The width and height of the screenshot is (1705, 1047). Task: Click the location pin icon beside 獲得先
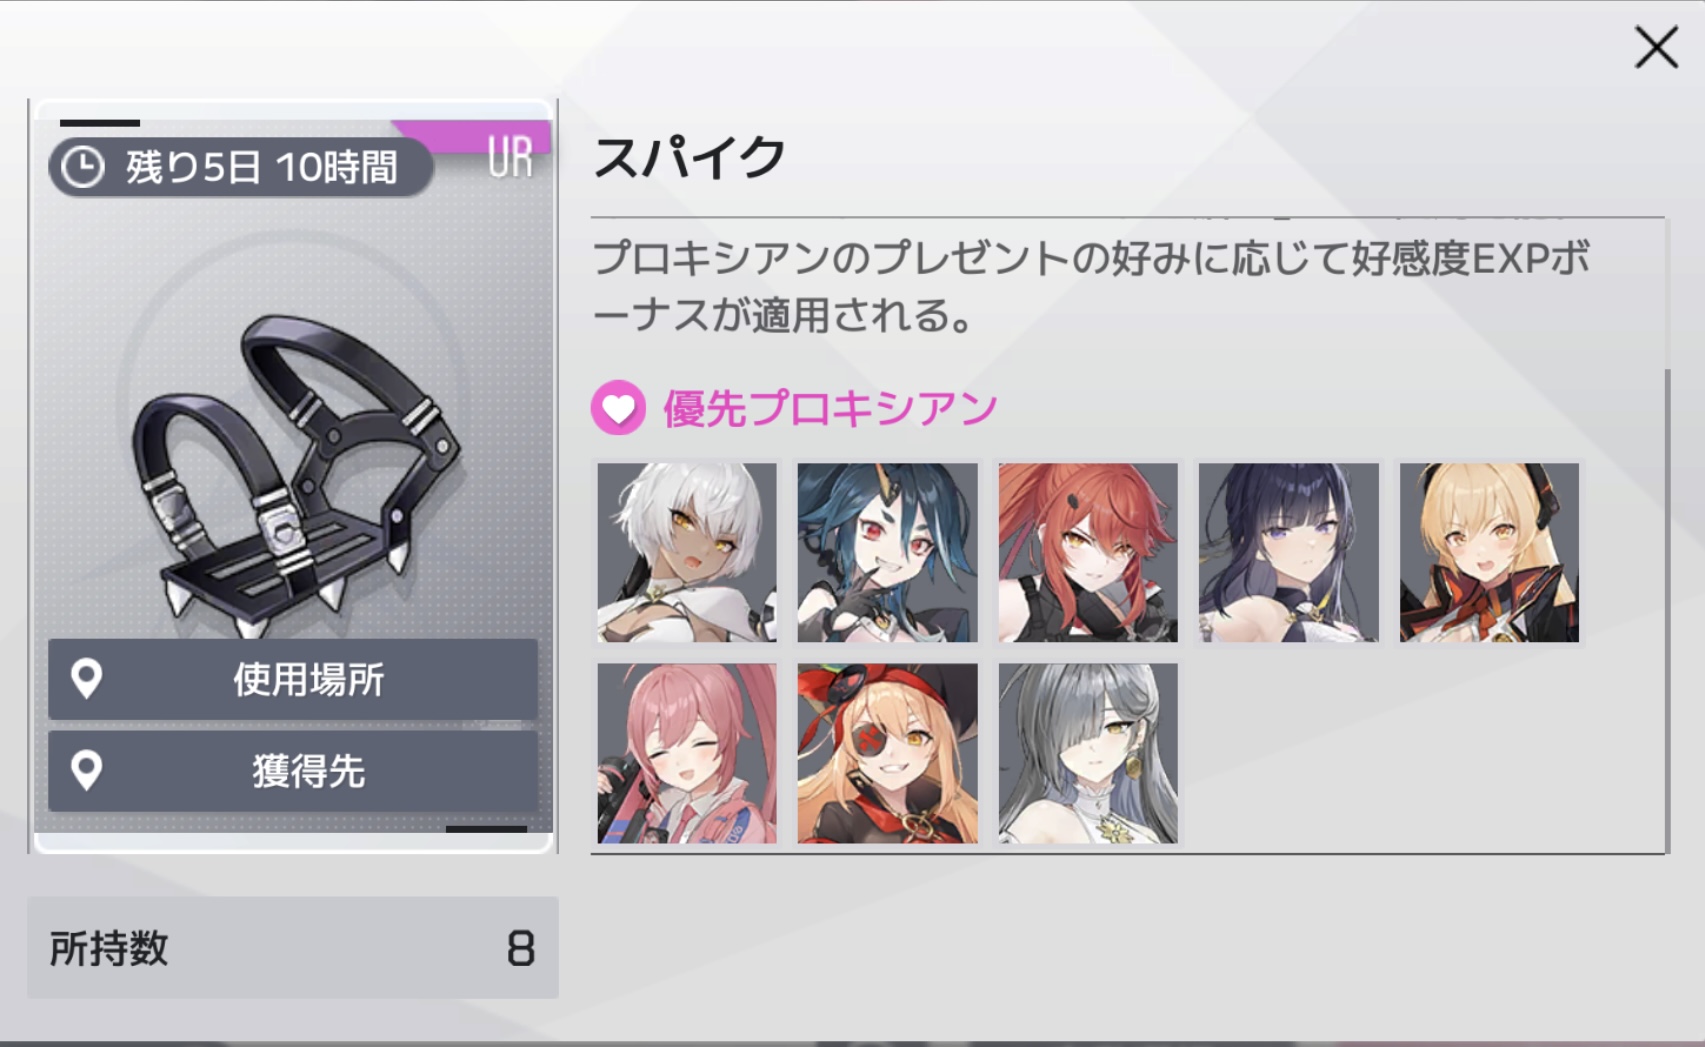87,771
